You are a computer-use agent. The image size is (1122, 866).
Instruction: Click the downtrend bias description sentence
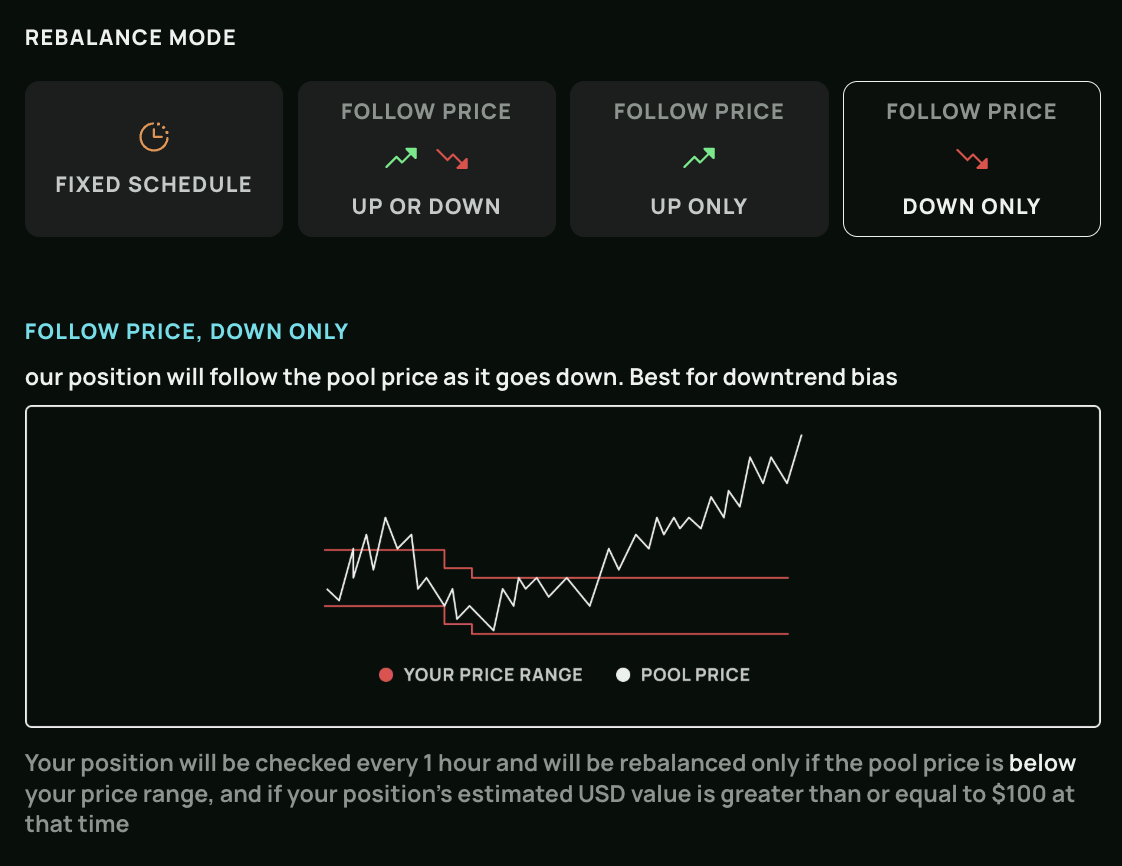pos(461,378)
